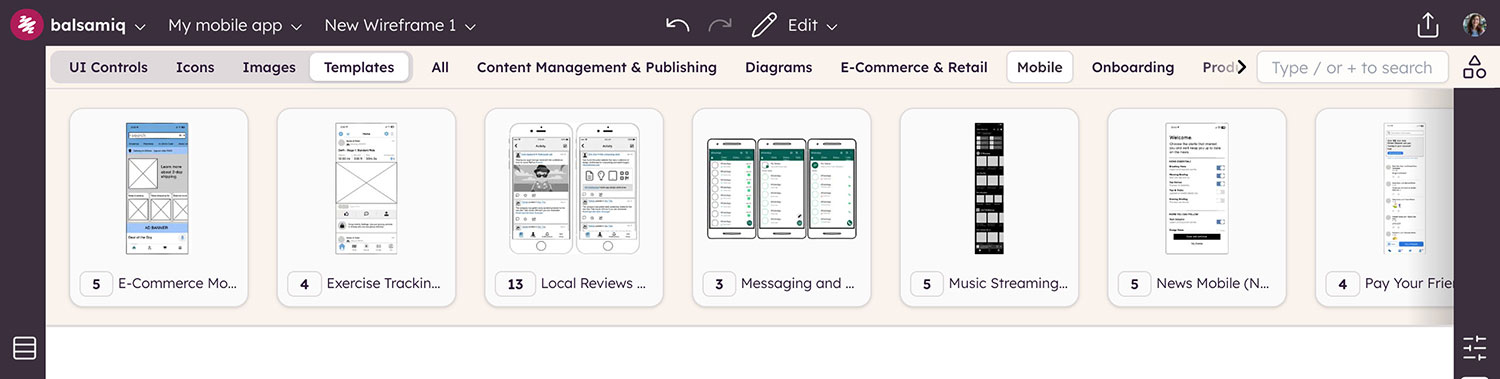Filter by E-Commerce & Retail

913,67
